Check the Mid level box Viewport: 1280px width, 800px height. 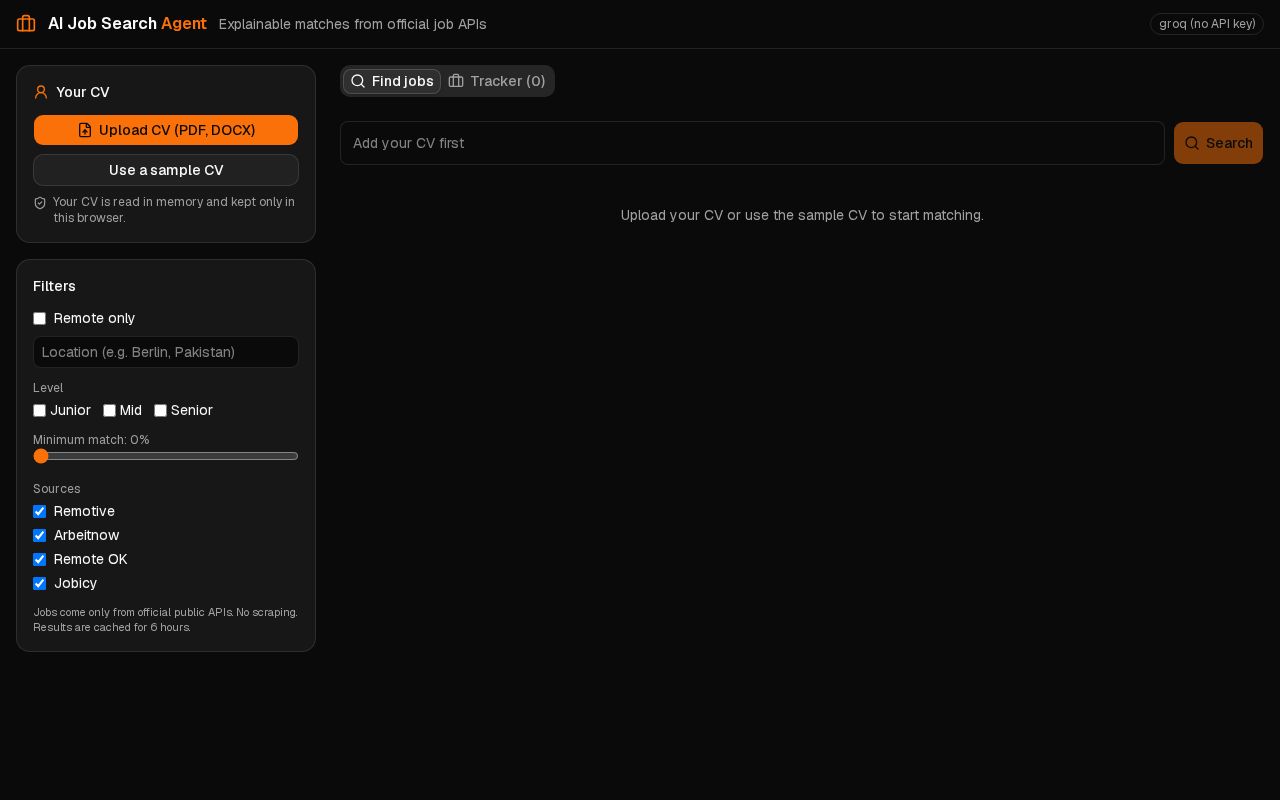click(x=110, y=411)
